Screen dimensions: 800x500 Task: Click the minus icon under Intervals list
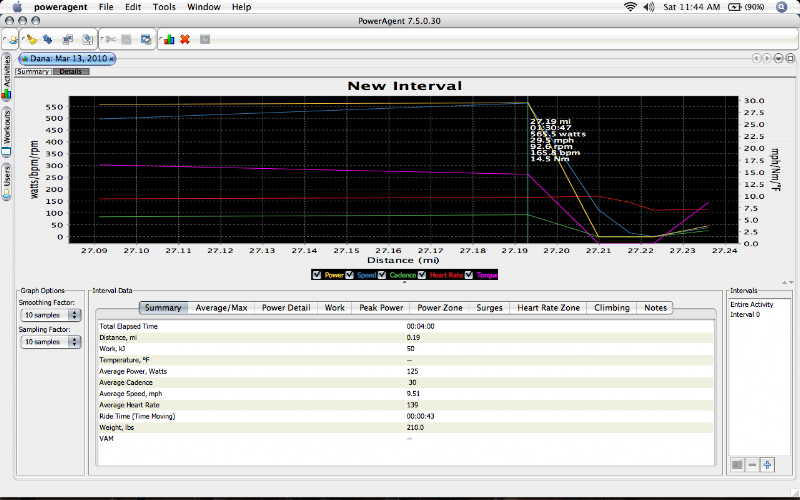tap(752, 464)
